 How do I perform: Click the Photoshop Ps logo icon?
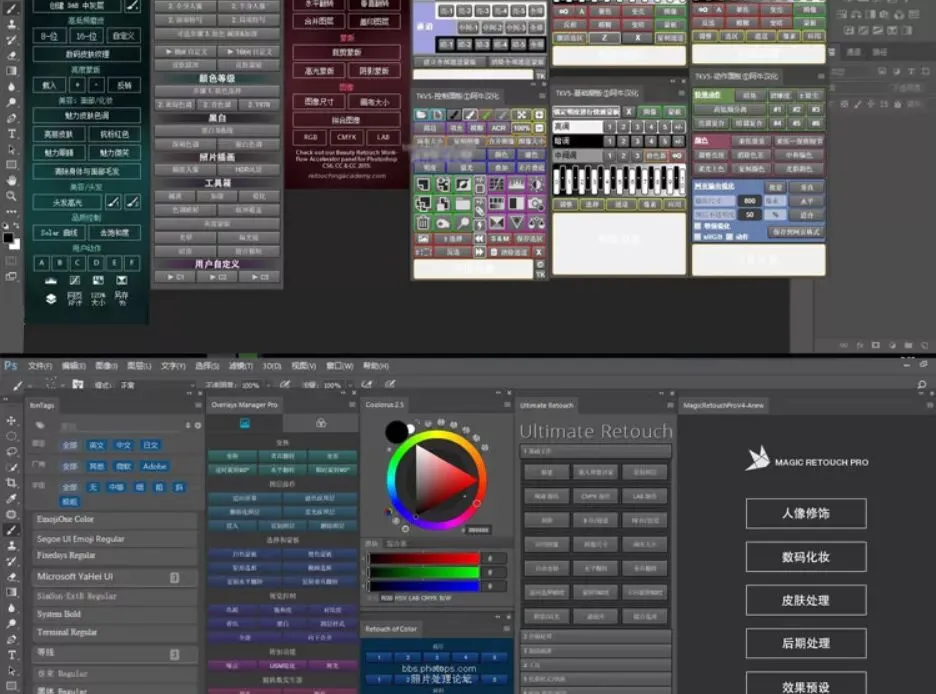pos(11,365)
